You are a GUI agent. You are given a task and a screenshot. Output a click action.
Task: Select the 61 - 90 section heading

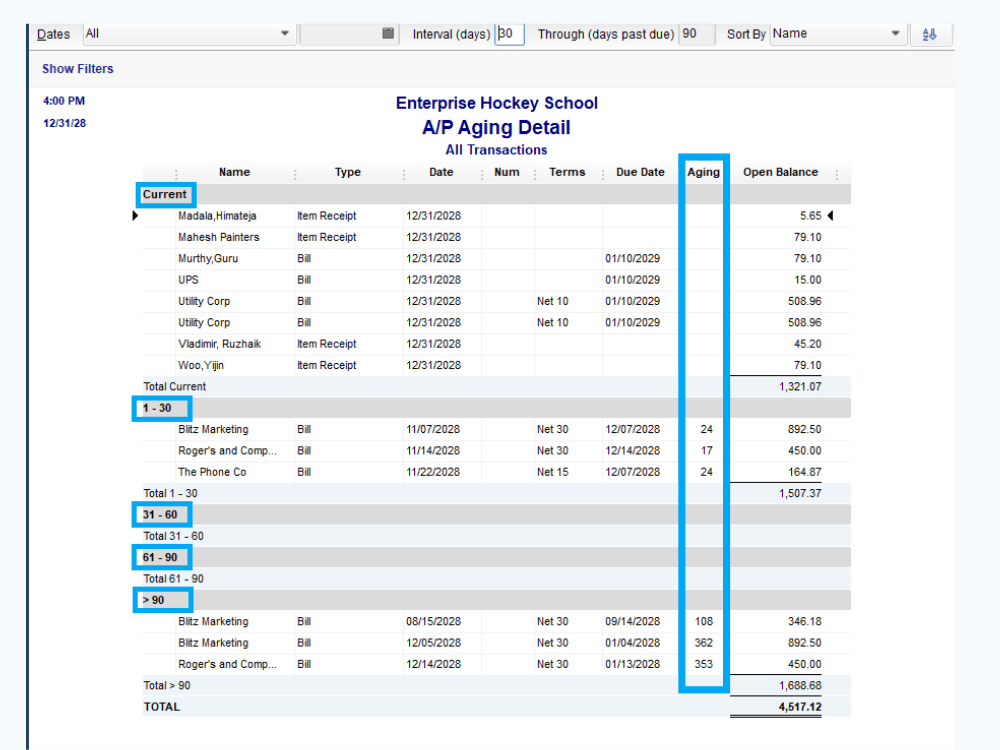(x=160, y=557)
